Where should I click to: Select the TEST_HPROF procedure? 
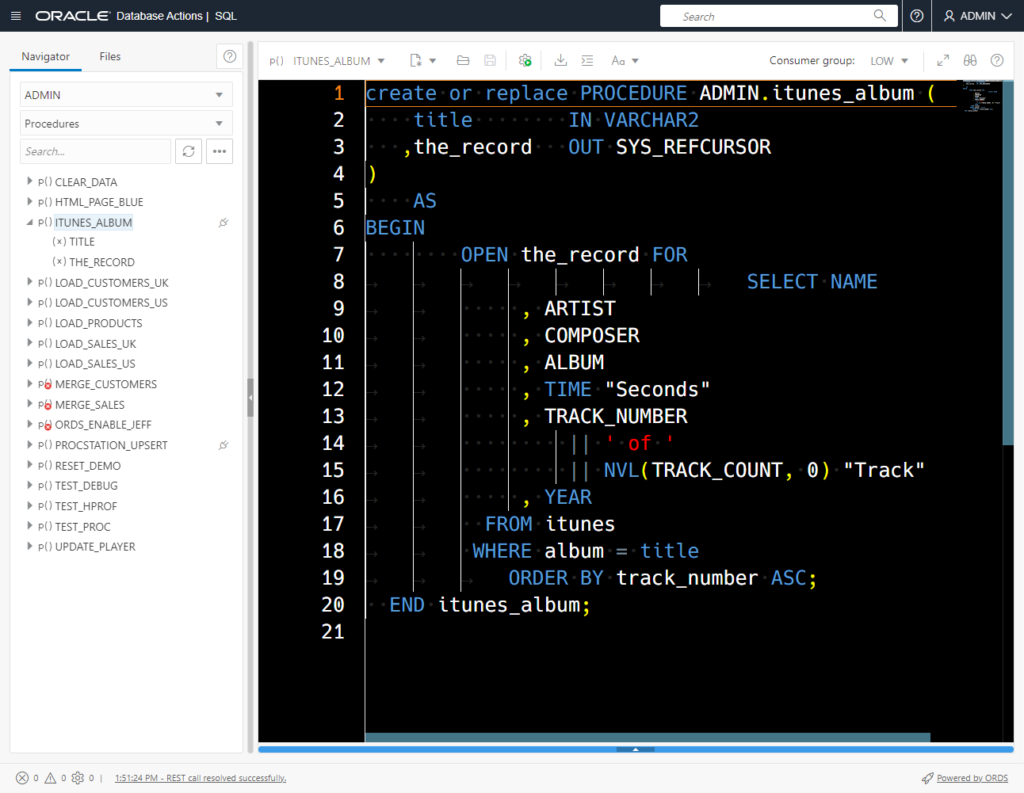click(86, 506)
